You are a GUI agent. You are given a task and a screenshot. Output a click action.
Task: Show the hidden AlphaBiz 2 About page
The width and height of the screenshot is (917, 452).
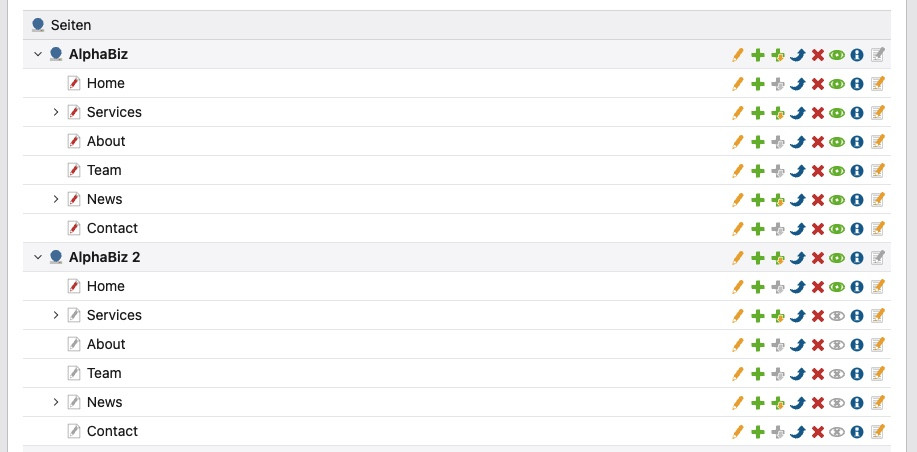[x=837, y=345]
